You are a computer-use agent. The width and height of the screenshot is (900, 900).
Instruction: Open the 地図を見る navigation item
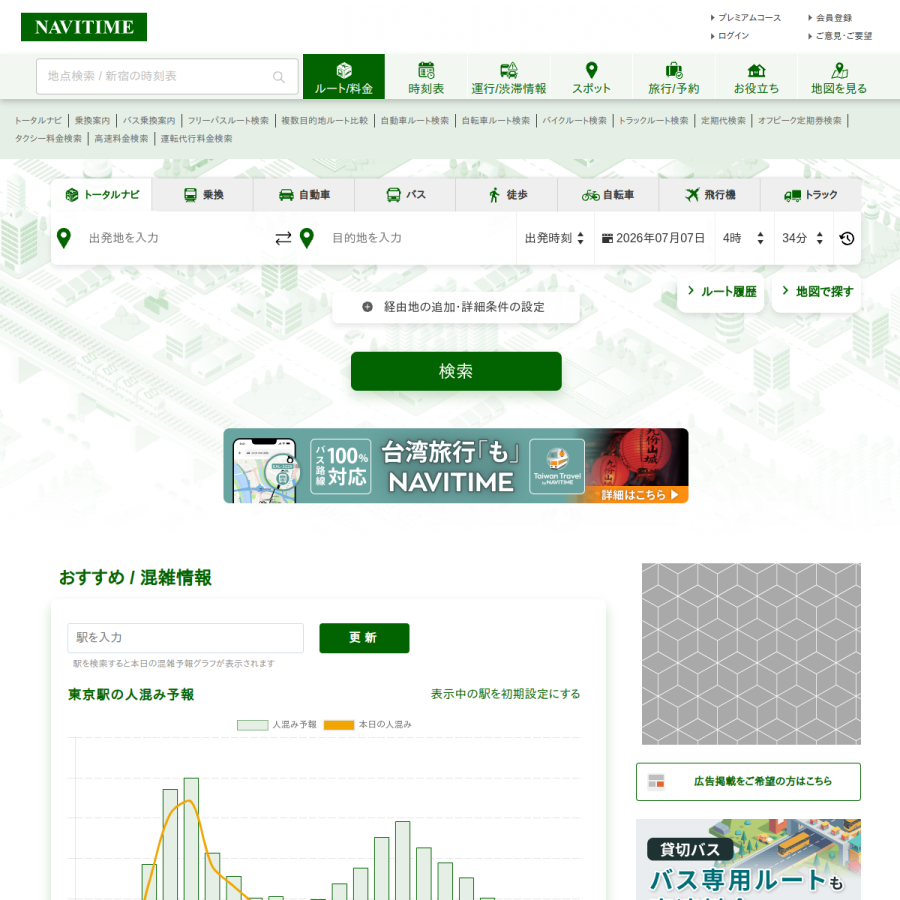(839, 76)
